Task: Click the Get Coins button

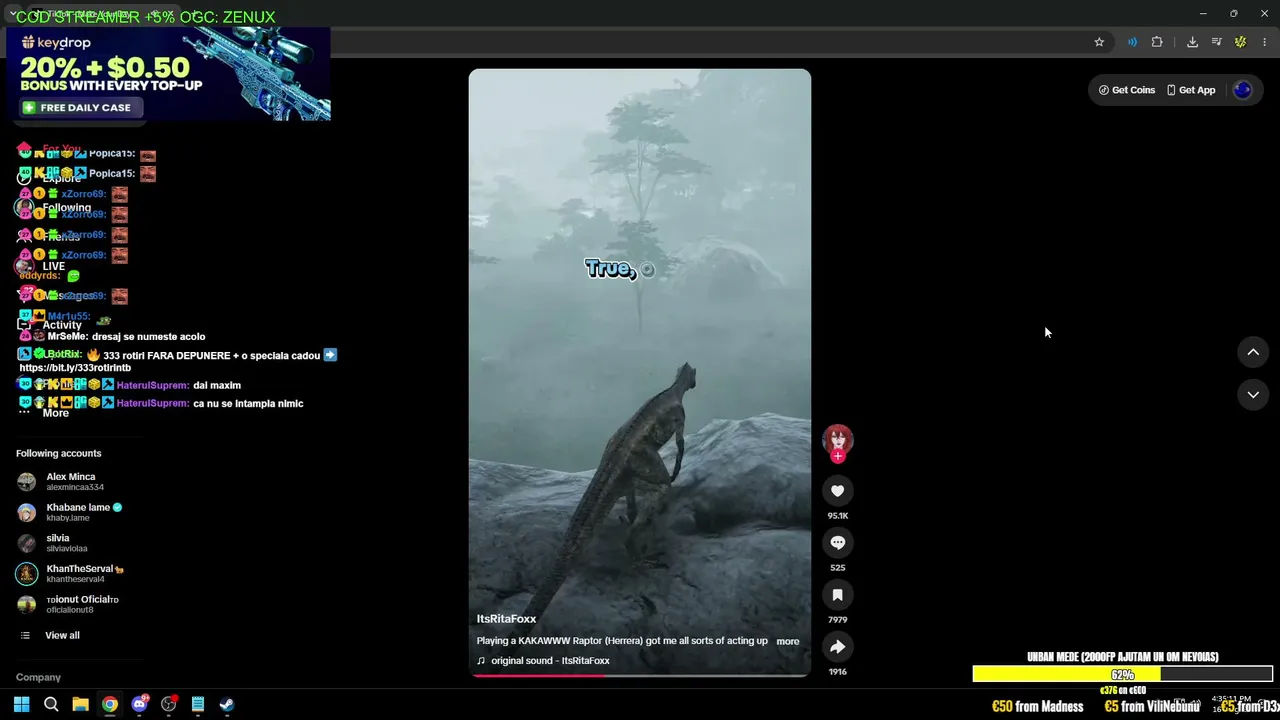Action: [x=1127, y=90]
